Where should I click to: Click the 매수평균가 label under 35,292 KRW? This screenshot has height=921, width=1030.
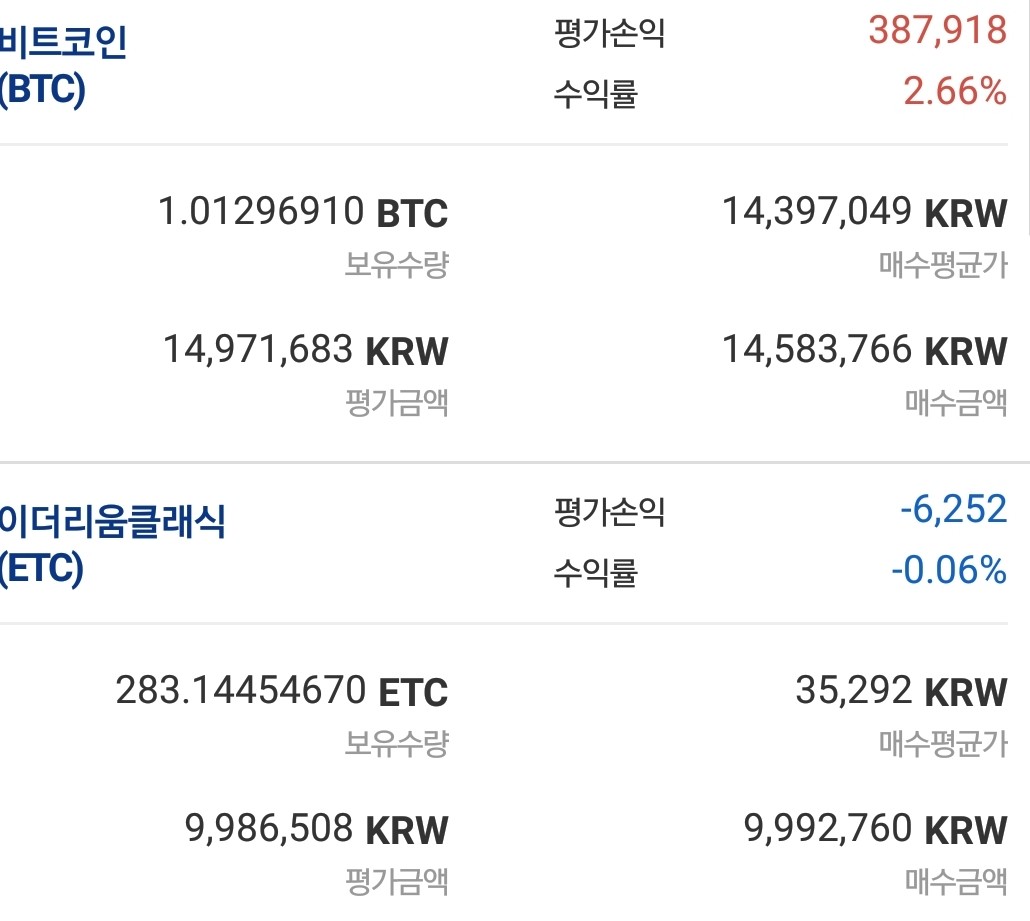[943, 743]
